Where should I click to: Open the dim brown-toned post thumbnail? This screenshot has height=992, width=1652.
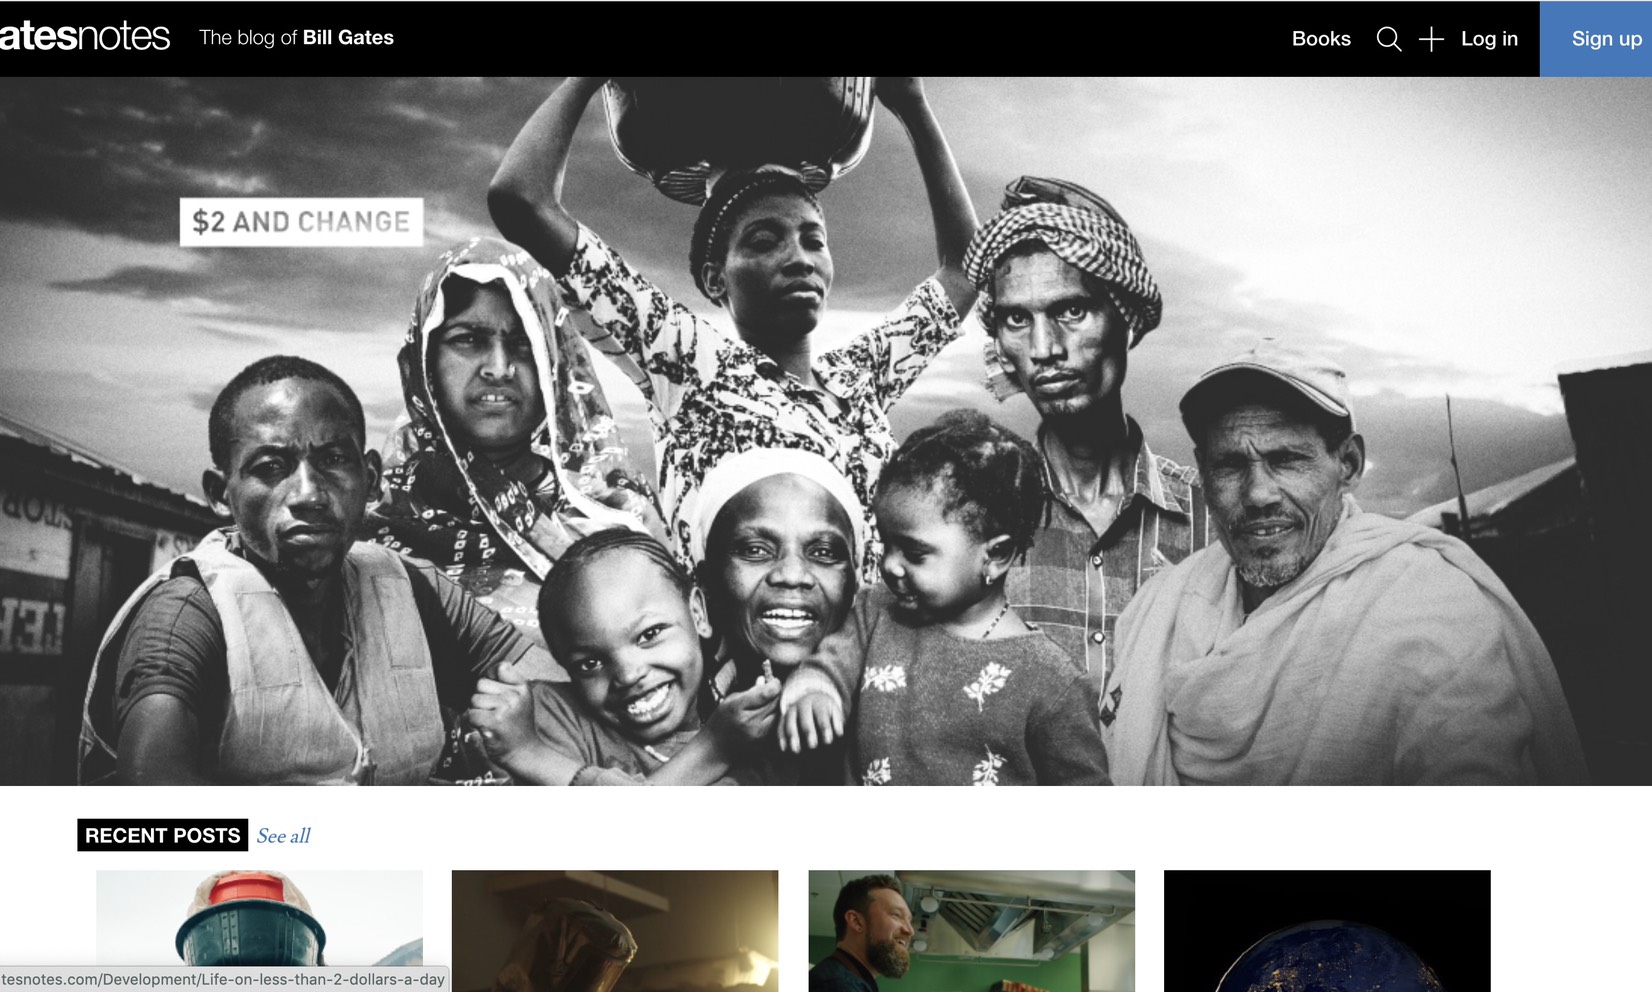(x=615, y=931)
